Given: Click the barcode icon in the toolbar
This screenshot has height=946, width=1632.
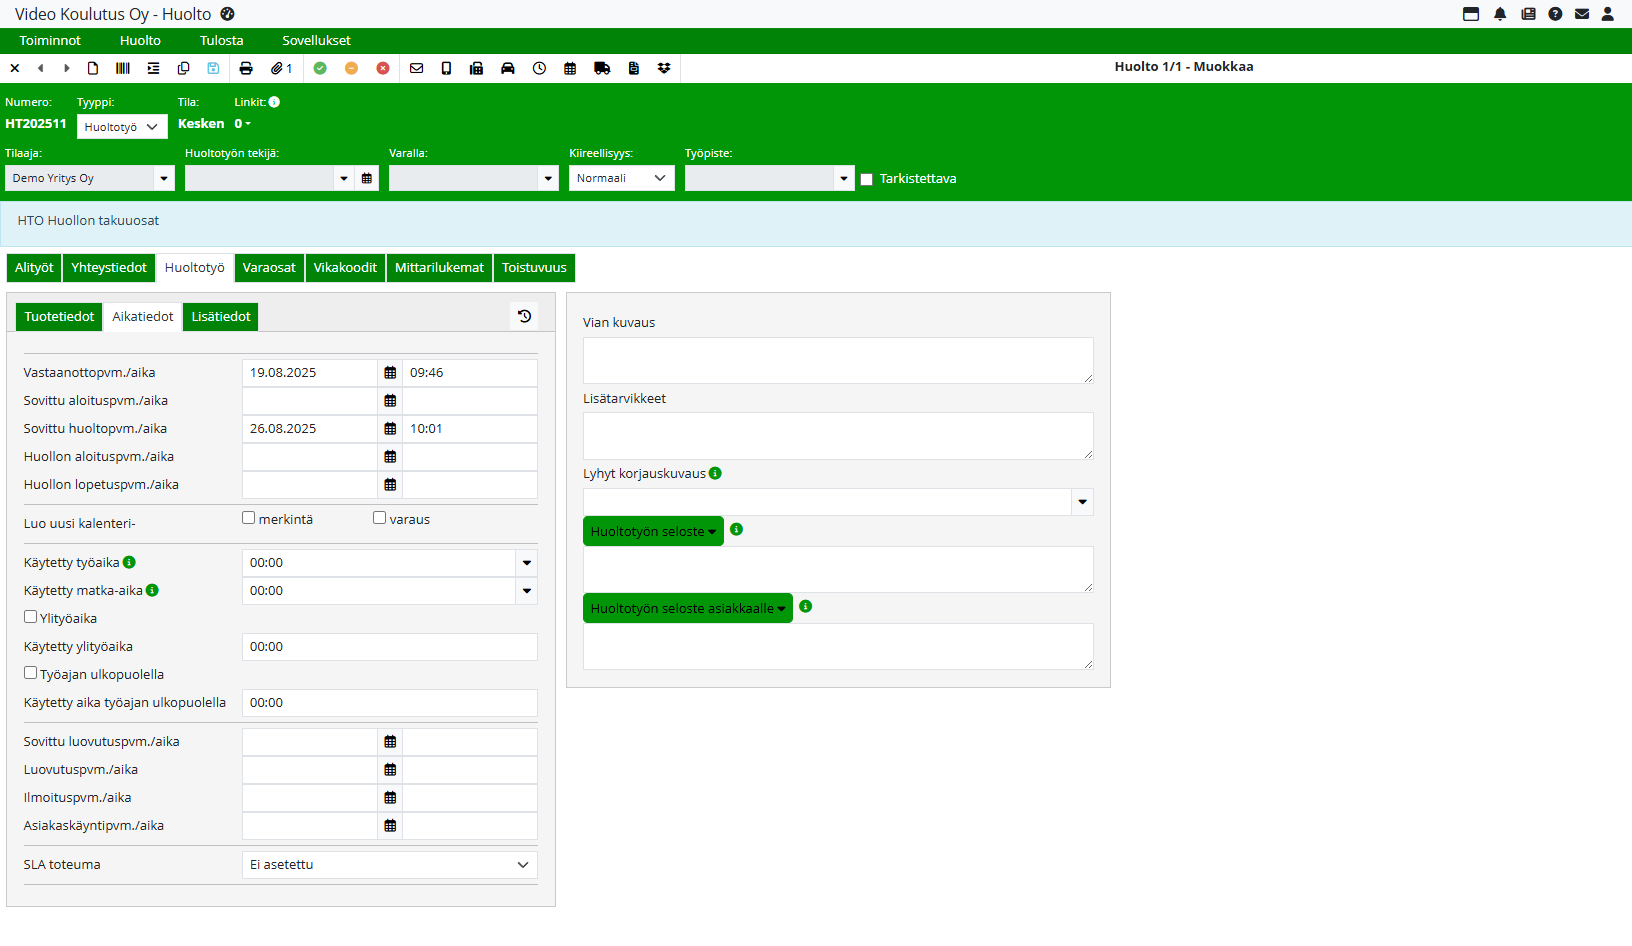Looking at the screenshot, I should [123, 68].
